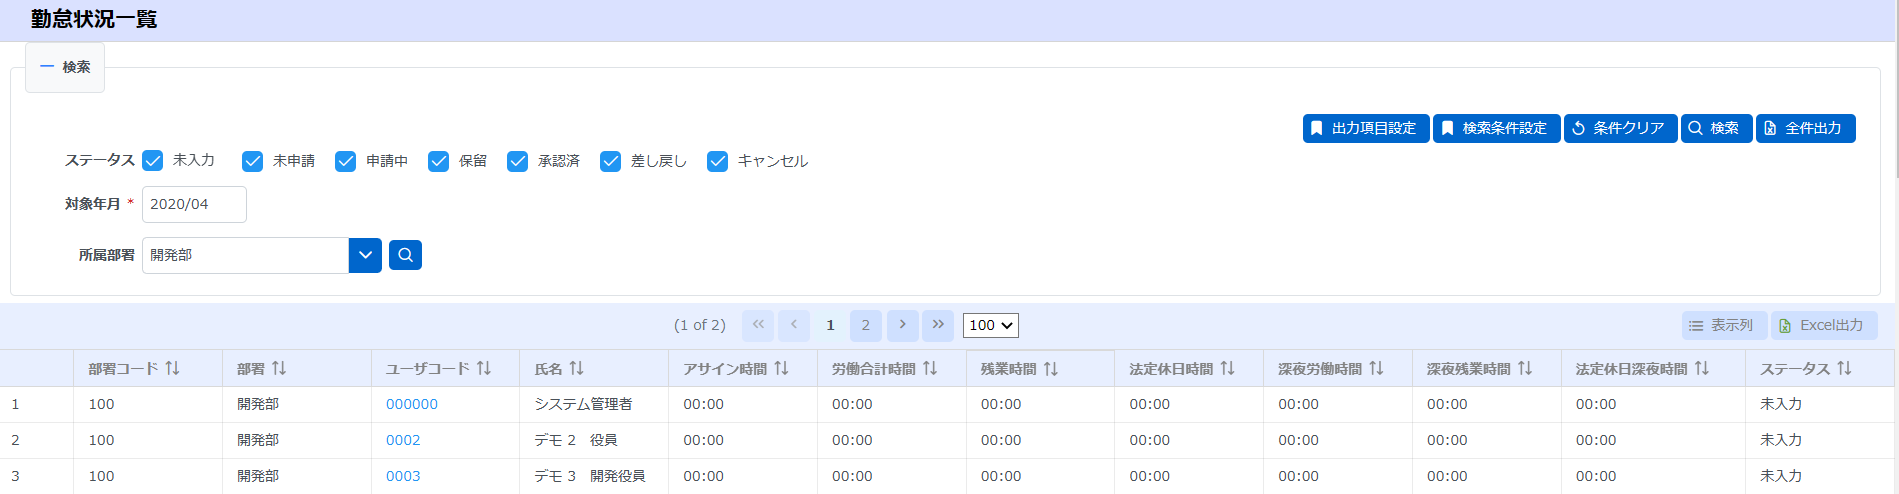Sort by 残業時間 column arrows
This screenshot has width=1899, height=494.
(1051, 369)
